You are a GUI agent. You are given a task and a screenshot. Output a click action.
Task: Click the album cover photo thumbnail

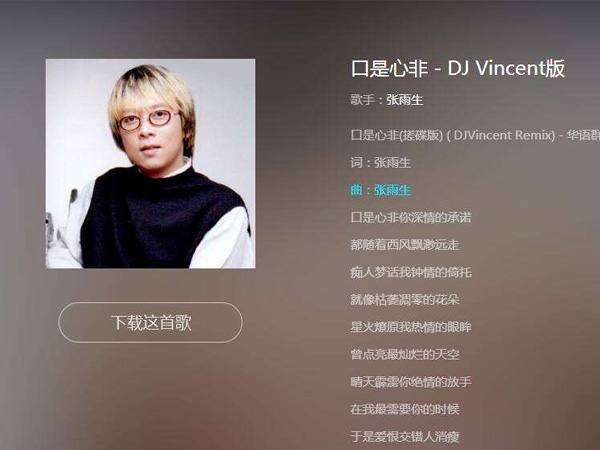(x=150, y=163)
